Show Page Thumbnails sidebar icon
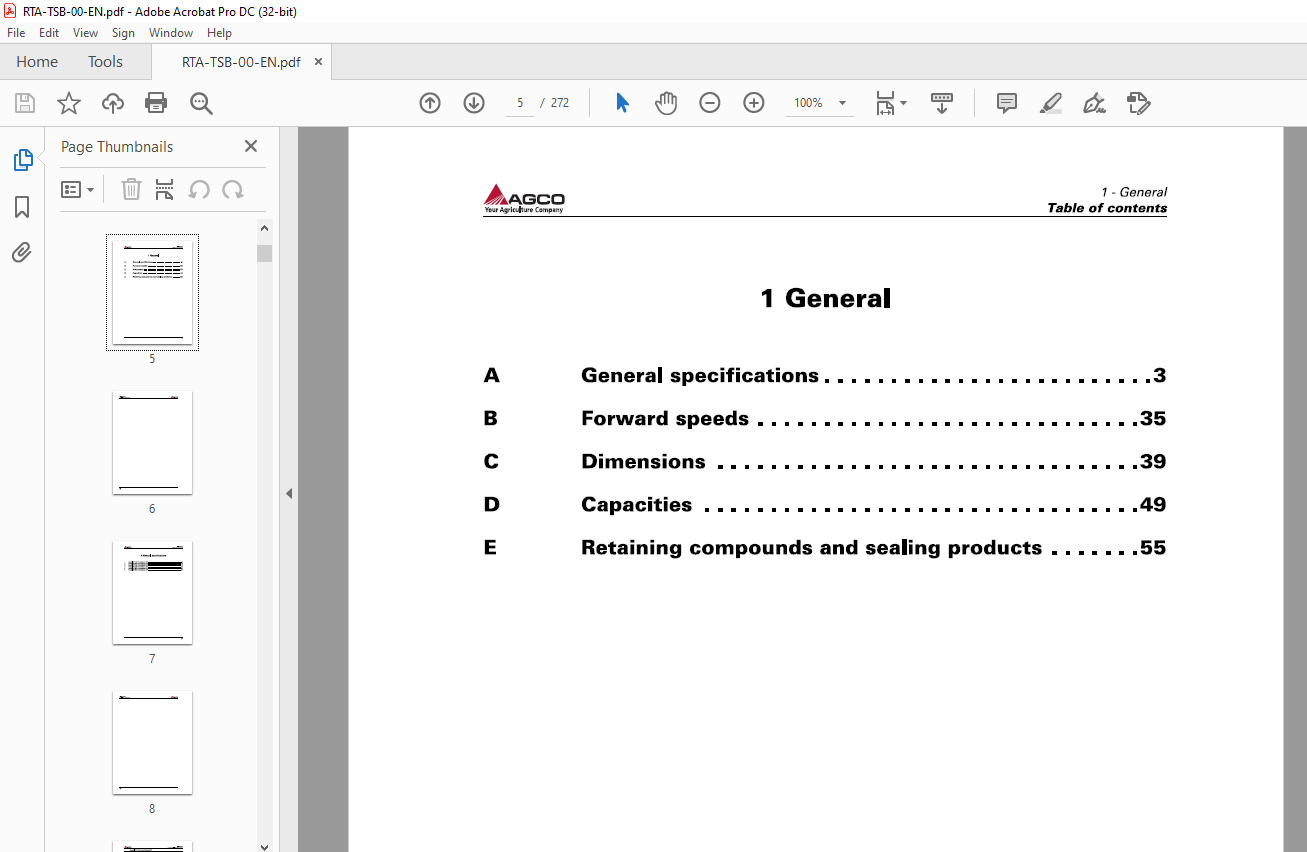Viewport: 1307px width, 852px height. 22,160
